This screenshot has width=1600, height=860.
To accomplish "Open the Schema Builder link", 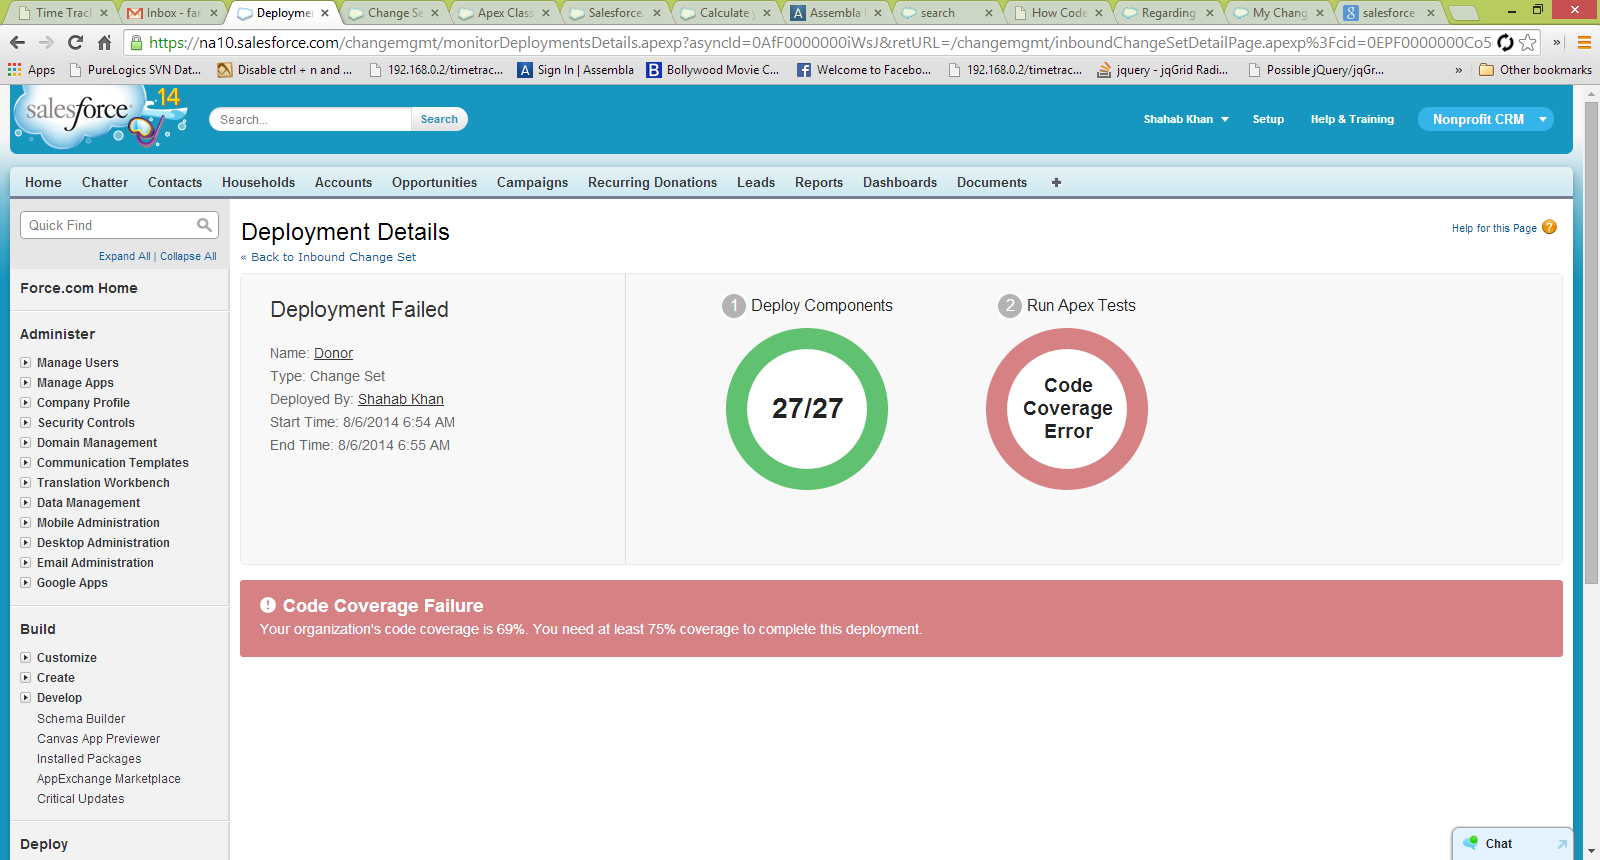I will tap(81, 718).
